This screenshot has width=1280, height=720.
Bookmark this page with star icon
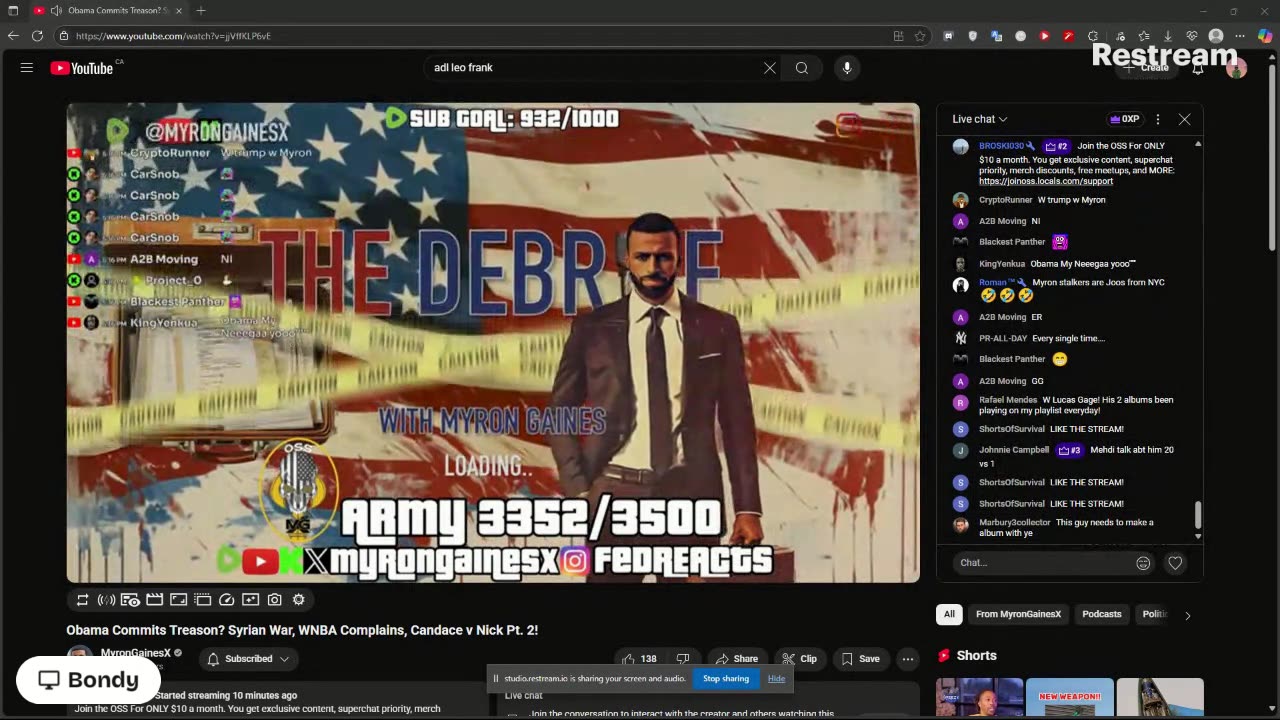[920, 36]
